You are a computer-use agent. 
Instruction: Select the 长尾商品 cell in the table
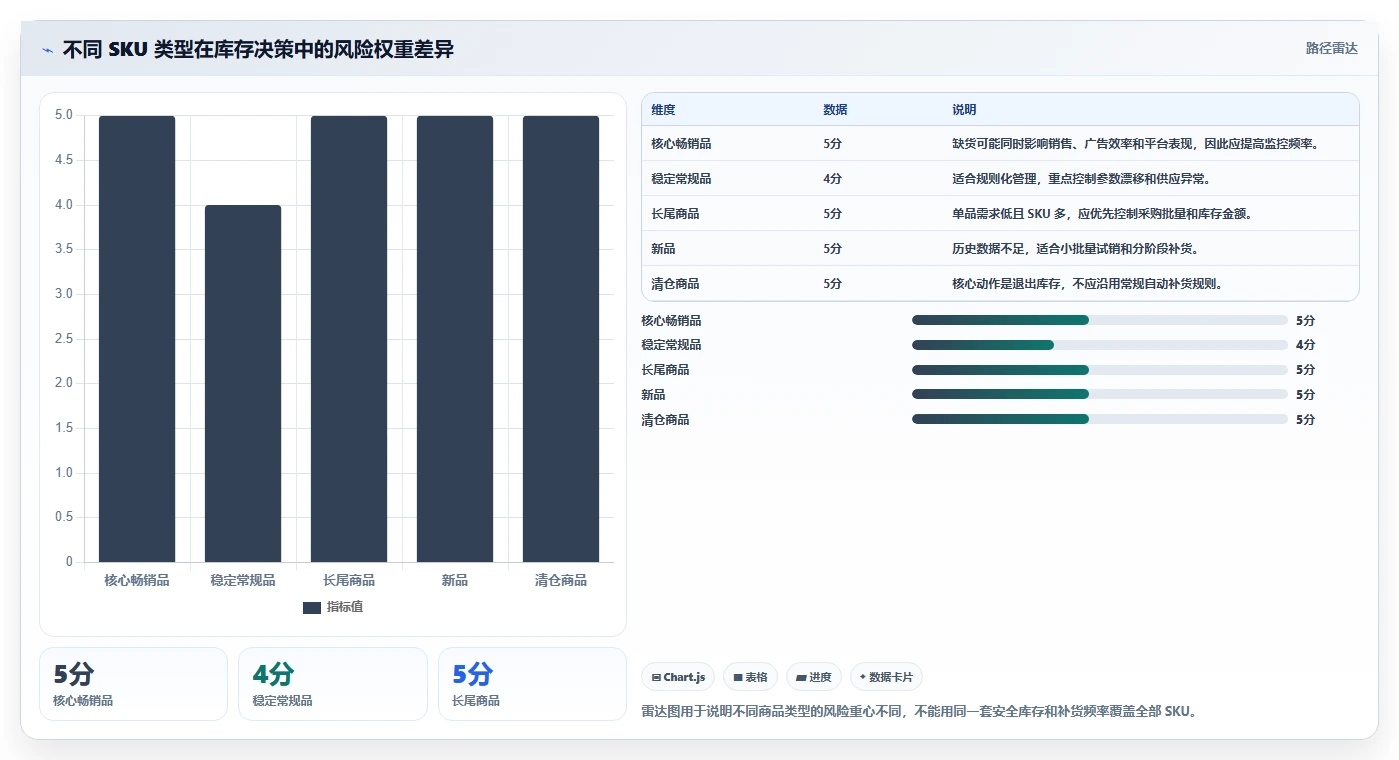pyautogui.click(x=675, y=214)
